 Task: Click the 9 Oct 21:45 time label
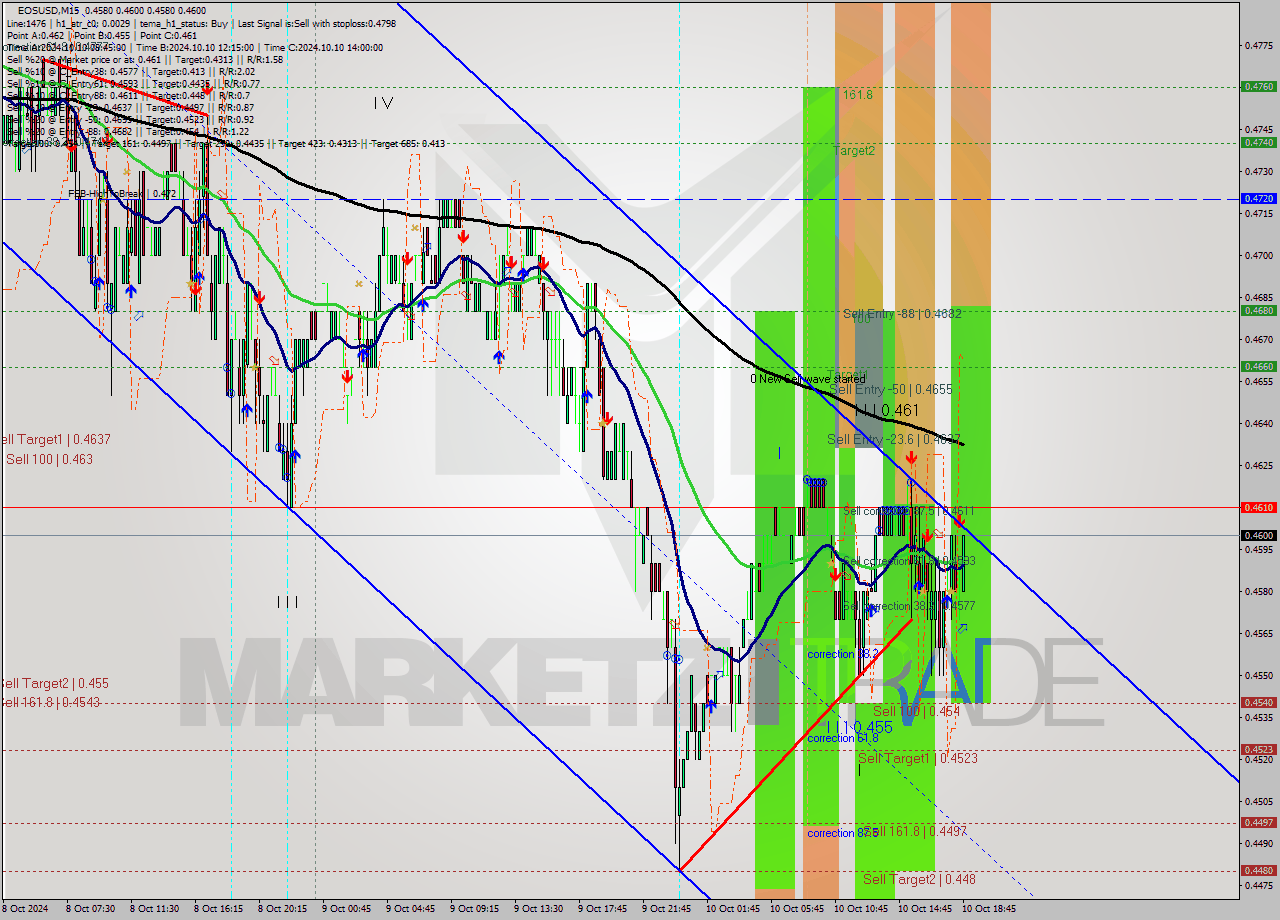666,909
